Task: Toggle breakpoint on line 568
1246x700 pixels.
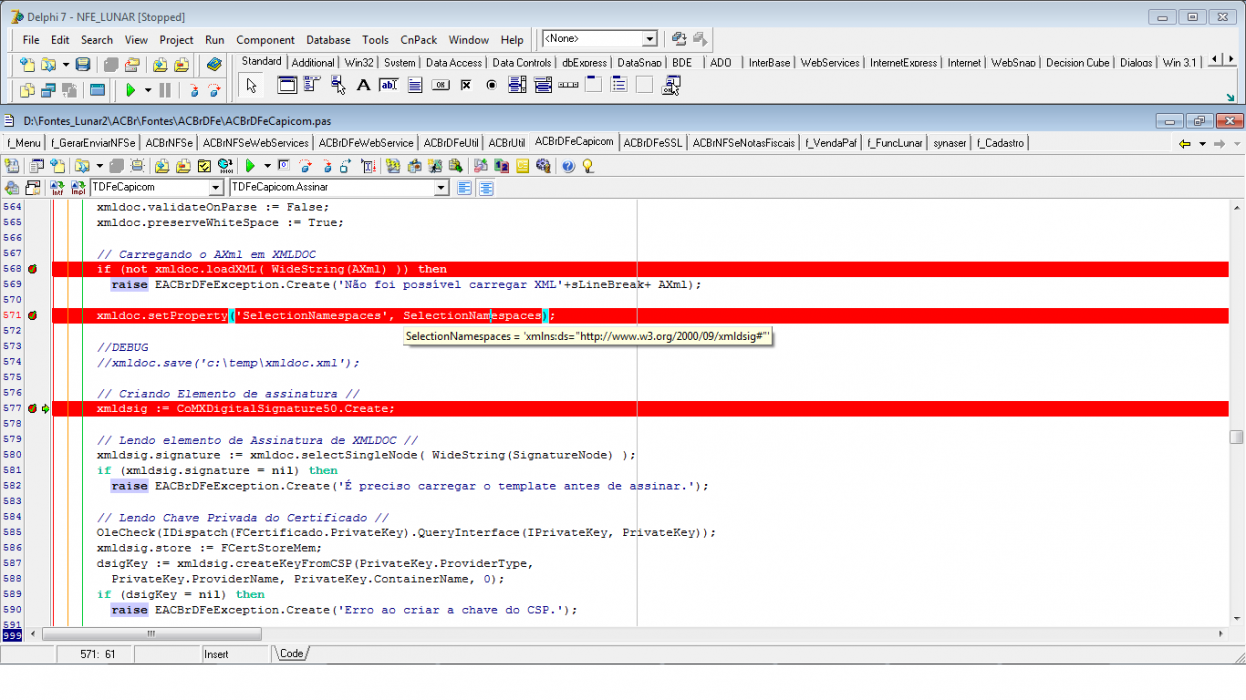Action: pyautogui.click(x=31, y=269)
